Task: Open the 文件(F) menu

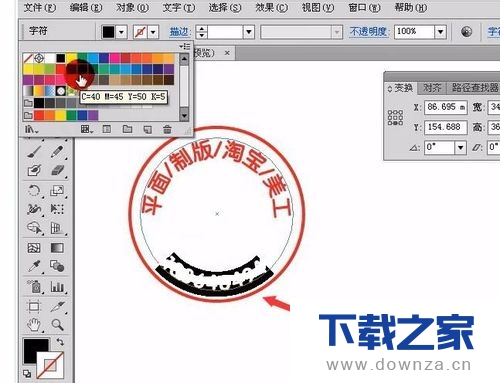Action: 40,7
